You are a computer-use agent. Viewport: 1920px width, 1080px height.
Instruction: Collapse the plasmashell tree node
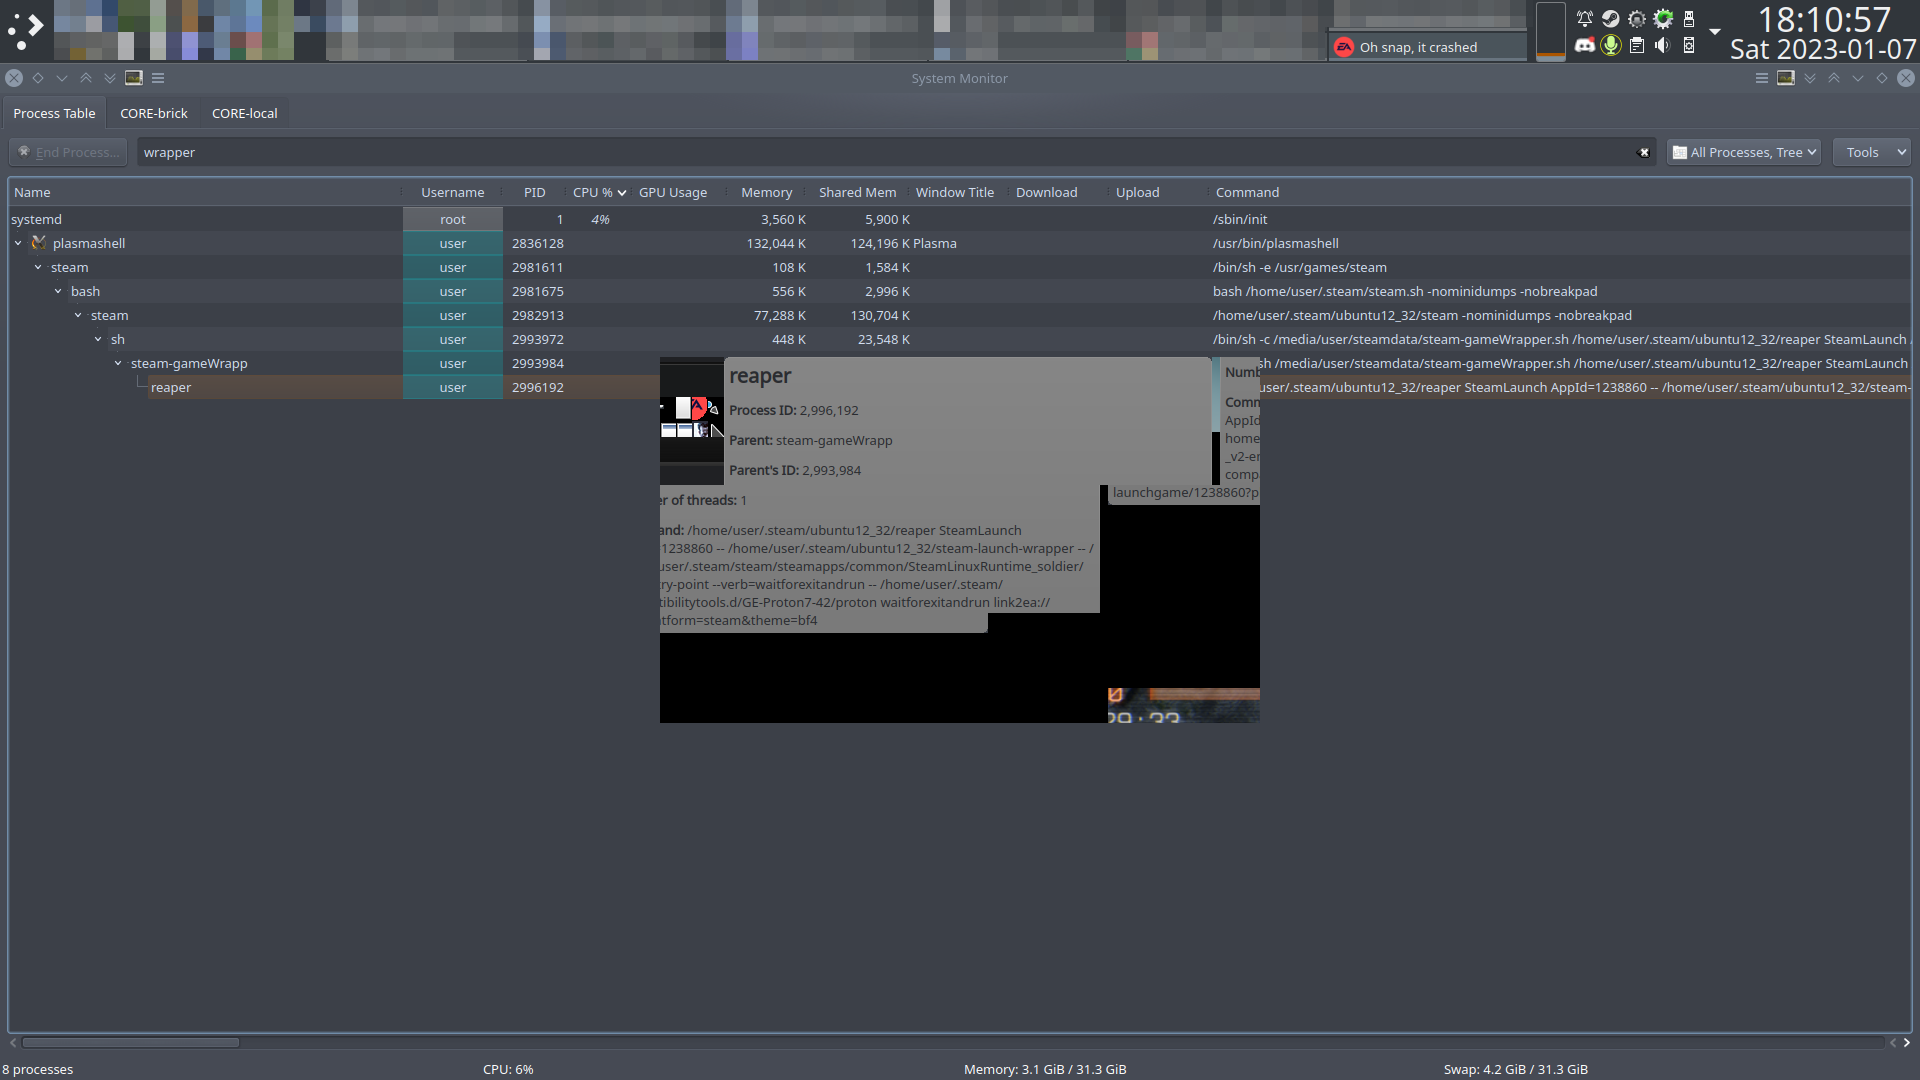tap(18, 243)
